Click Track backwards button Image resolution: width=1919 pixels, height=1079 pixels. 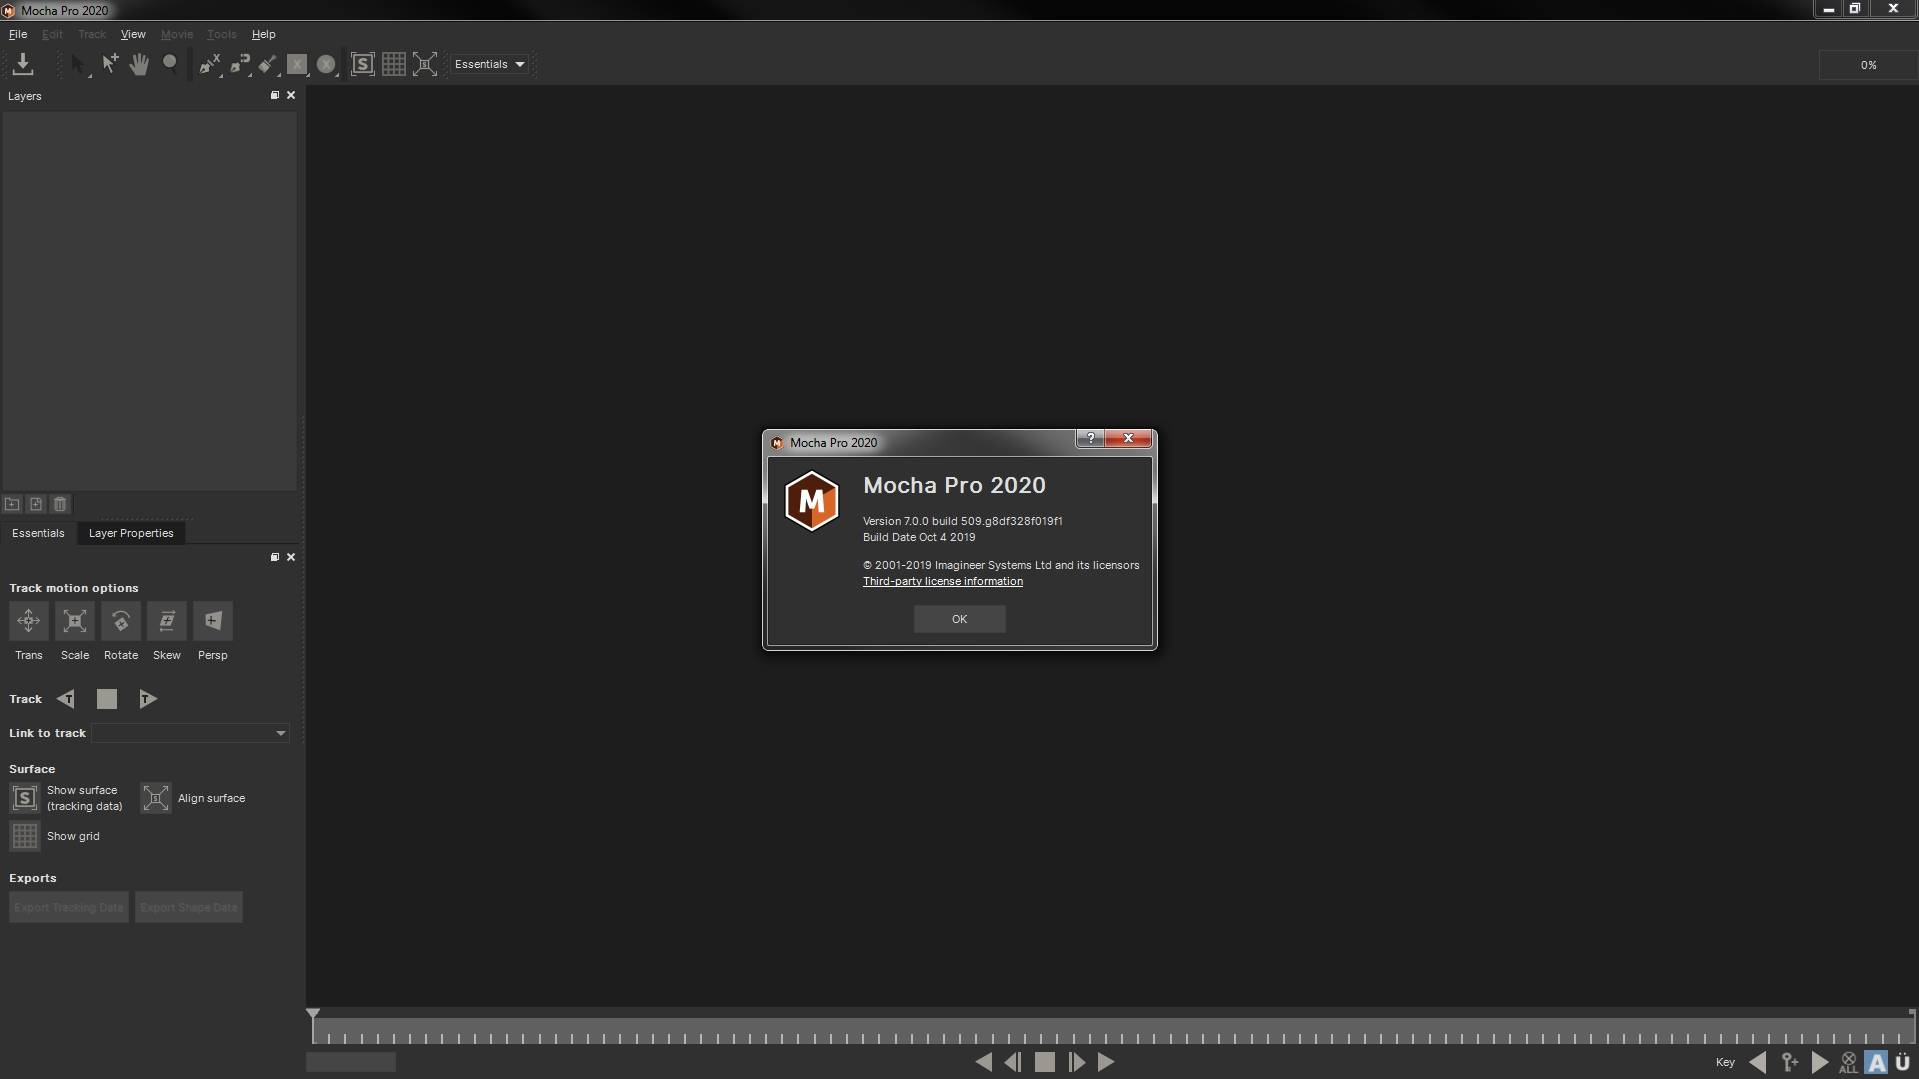[x=66, y=699]
